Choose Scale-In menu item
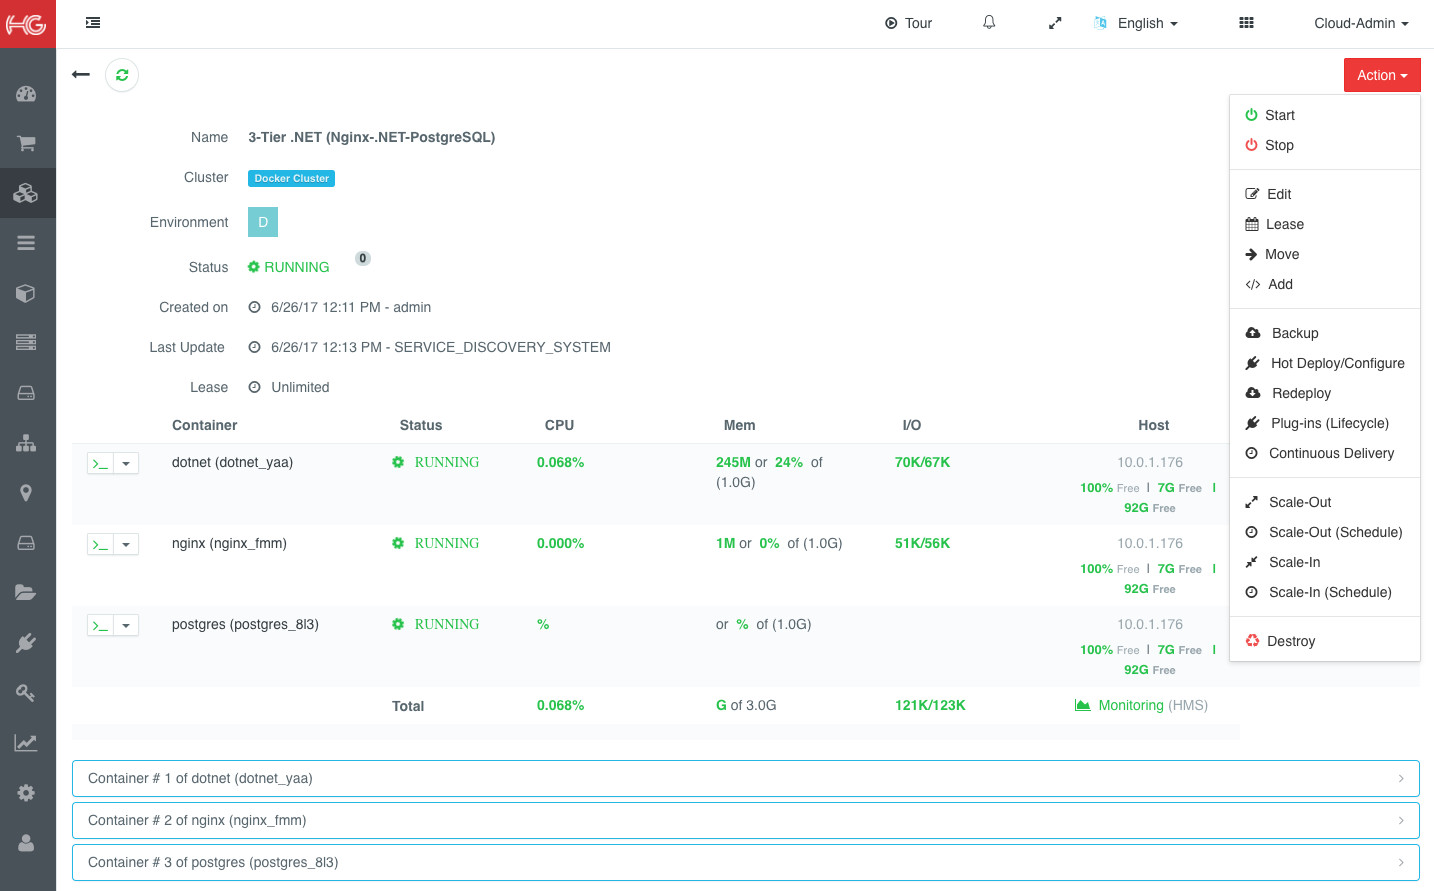Screen dimensions: 1434x891 click(x=1325, y=562)
